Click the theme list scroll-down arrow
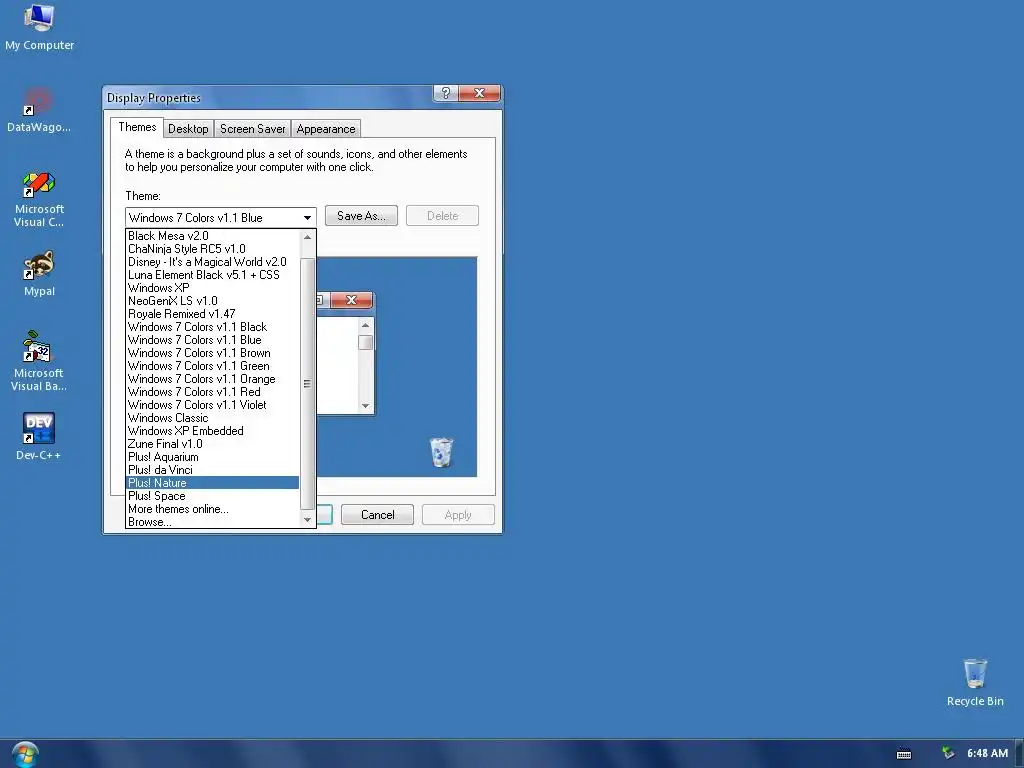This screenshot has width=1024, height=768. tap(308, 520)
